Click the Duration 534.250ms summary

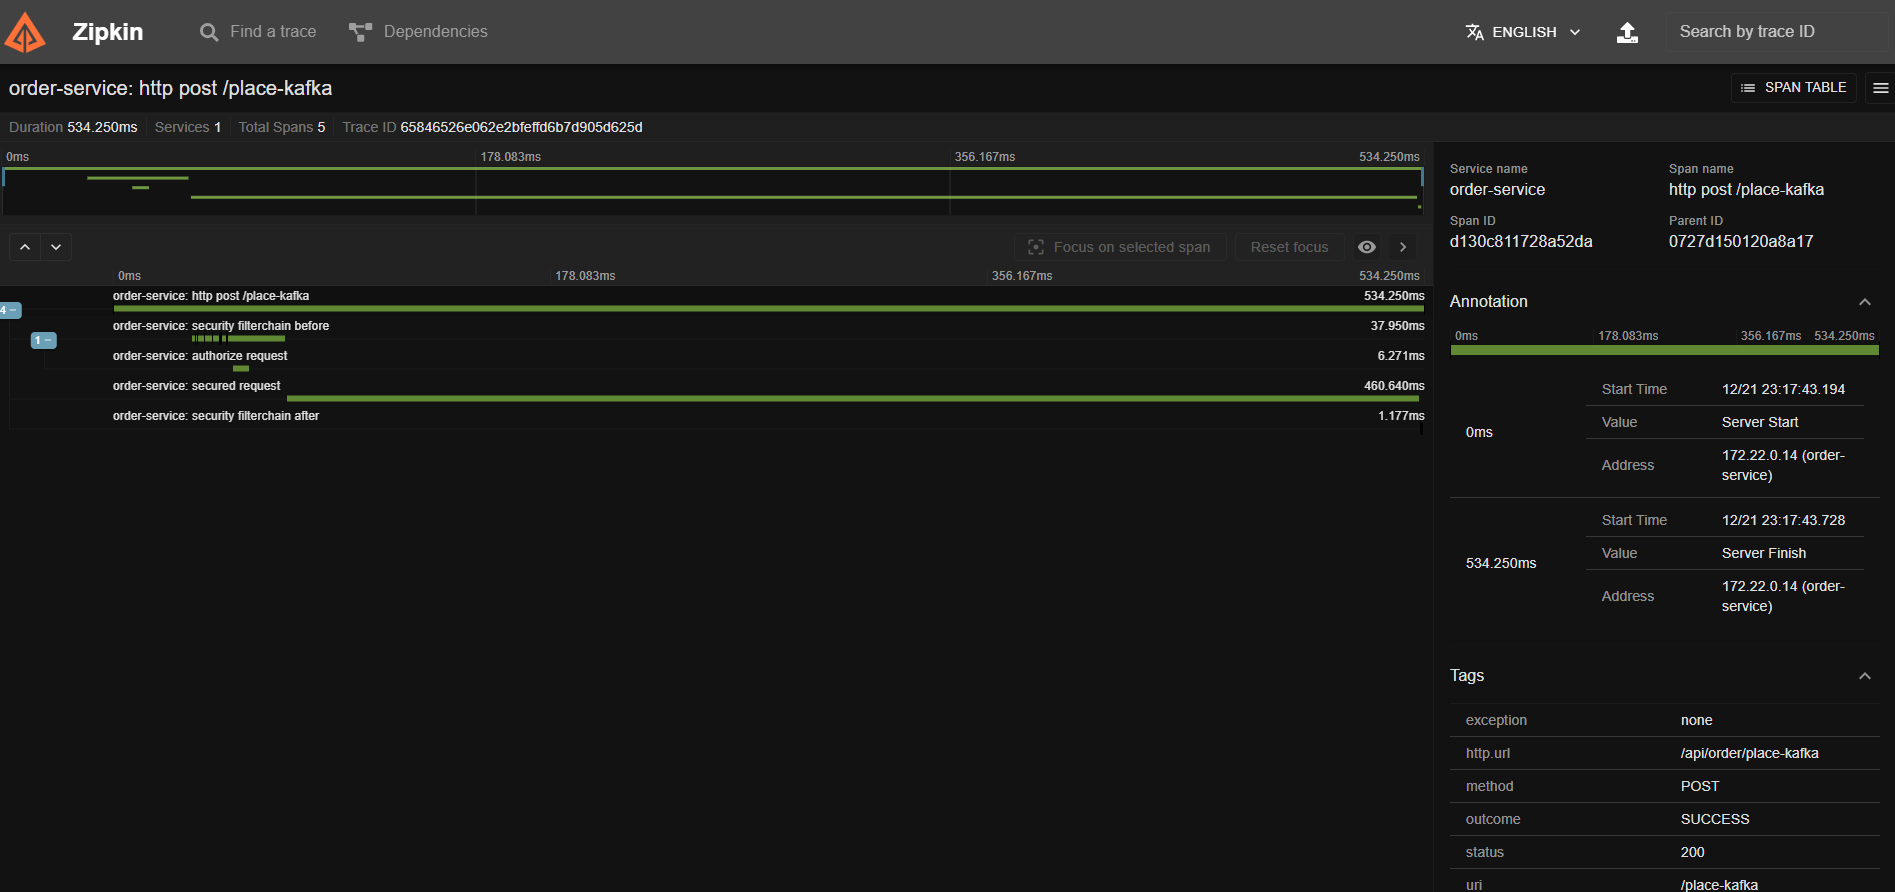73,127
